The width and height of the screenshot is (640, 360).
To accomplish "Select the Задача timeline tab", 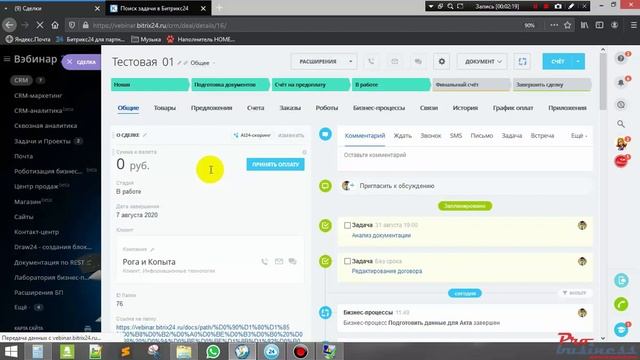I will 511,136.
